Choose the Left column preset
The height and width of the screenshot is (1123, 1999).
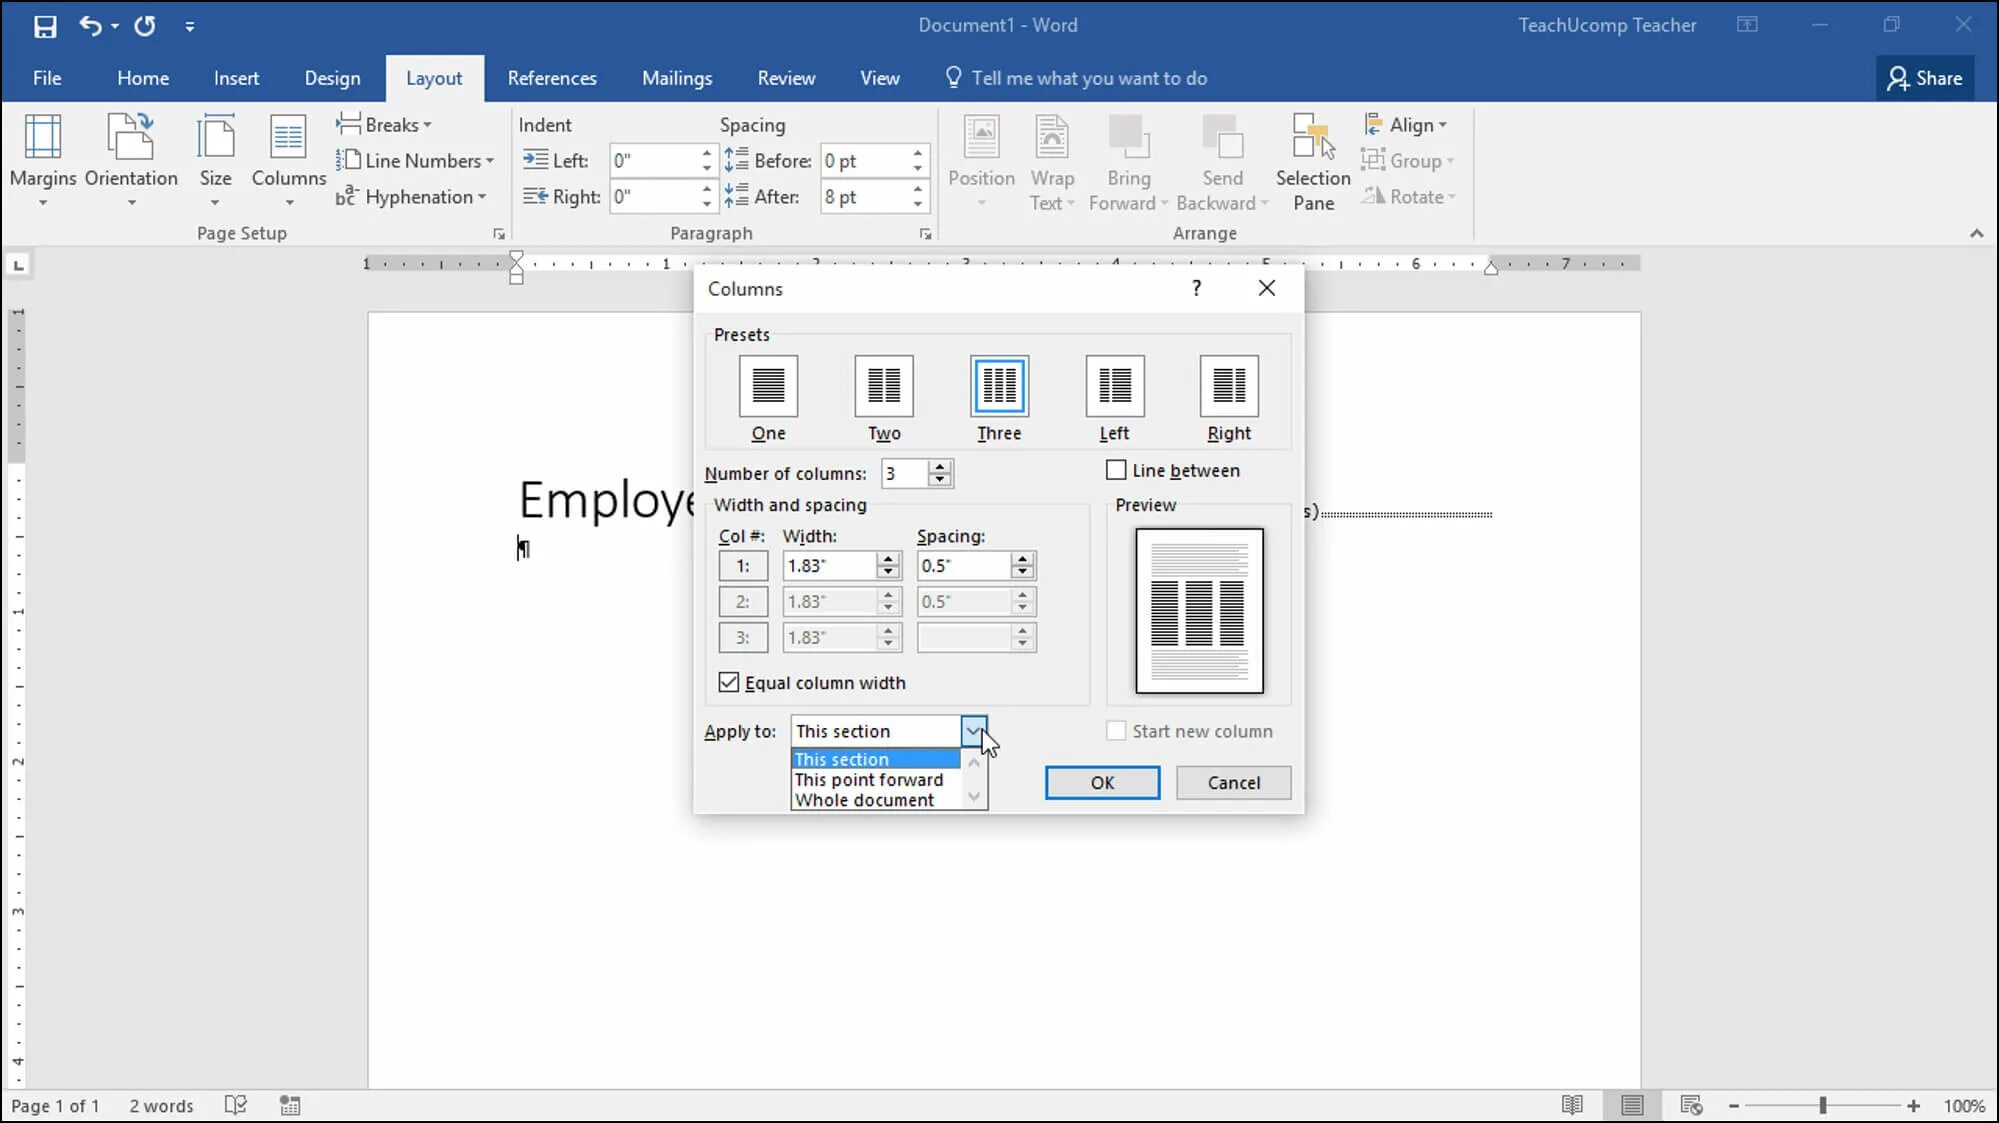(1114, 386)
